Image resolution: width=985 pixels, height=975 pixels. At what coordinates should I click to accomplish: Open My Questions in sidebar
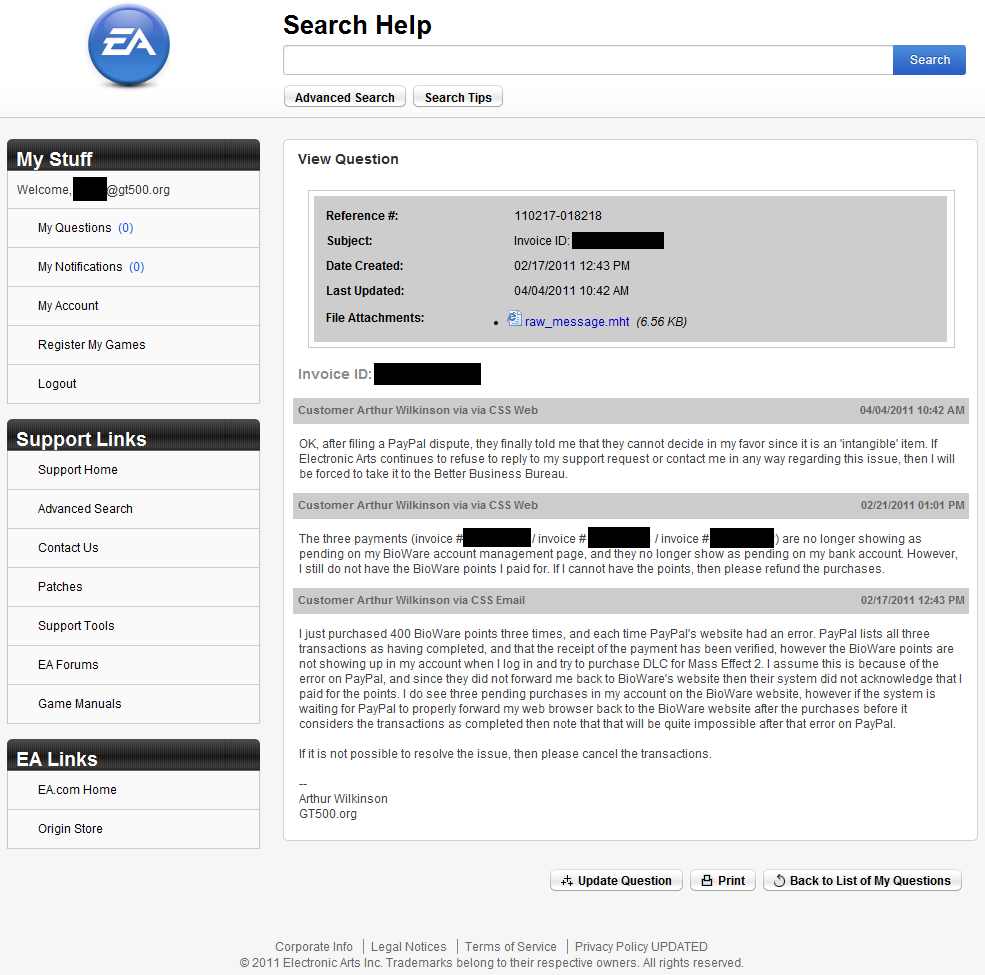[x=75, y=228]
